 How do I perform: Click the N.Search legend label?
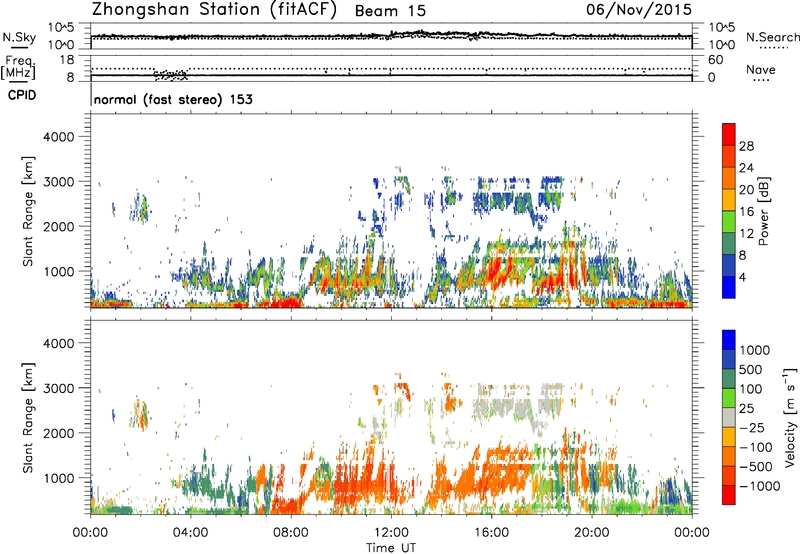pyautogui.click(x=773, y=37)
